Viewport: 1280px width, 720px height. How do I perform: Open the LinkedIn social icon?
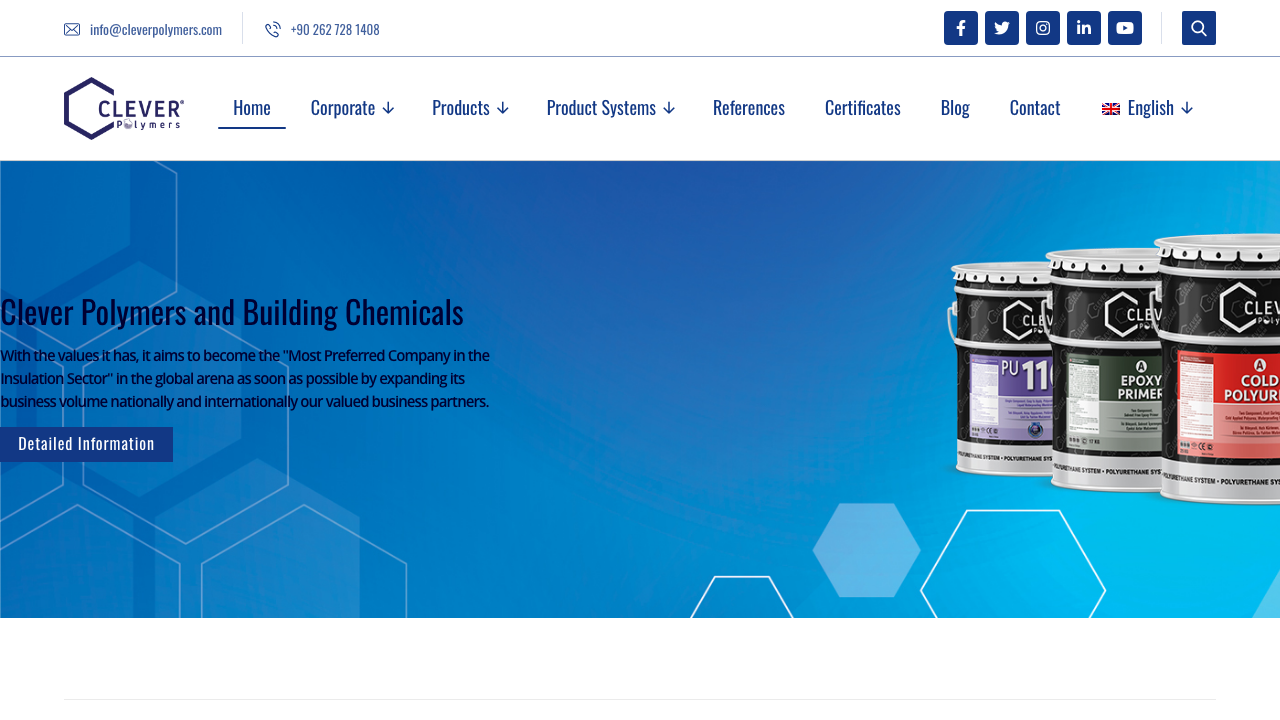pyautogui.click(x=1083, y=25)
